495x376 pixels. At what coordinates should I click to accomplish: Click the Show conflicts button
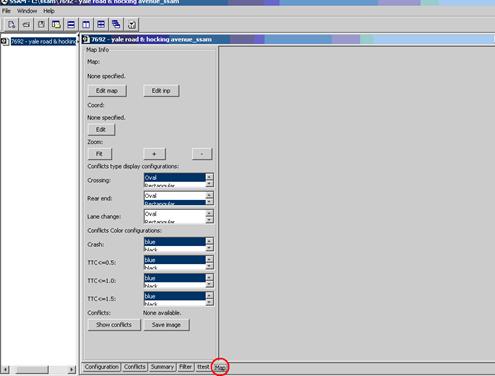[x=114, y=325]
